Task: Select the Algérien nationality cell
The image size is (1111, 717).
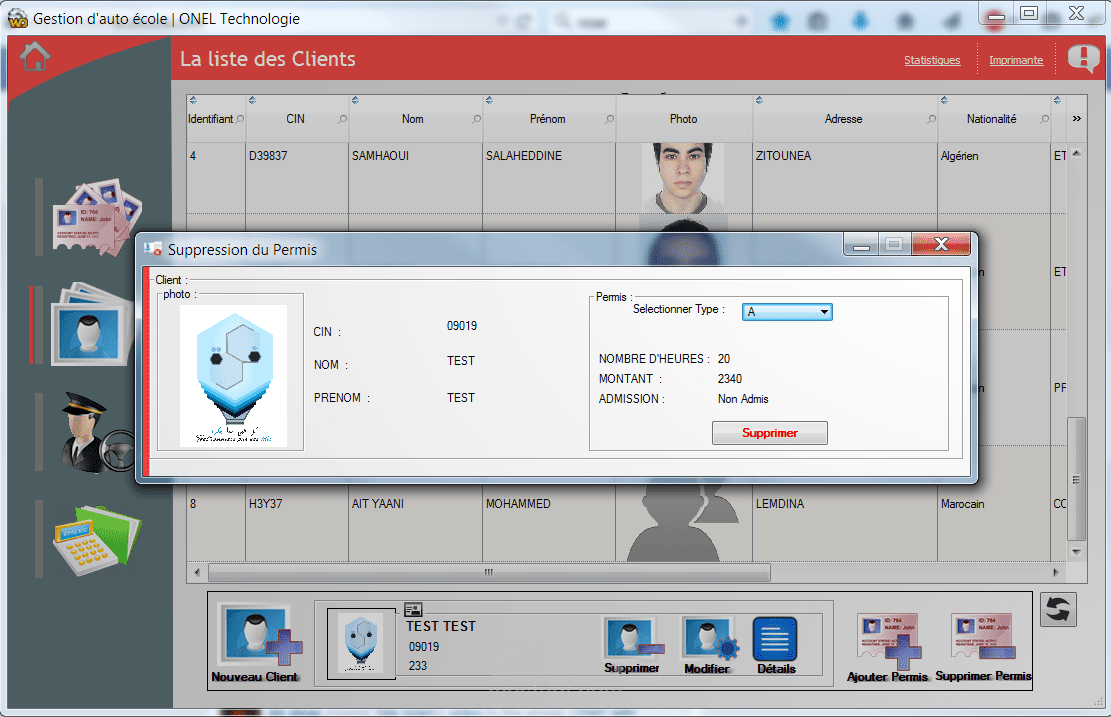Action: click(994, 178)
